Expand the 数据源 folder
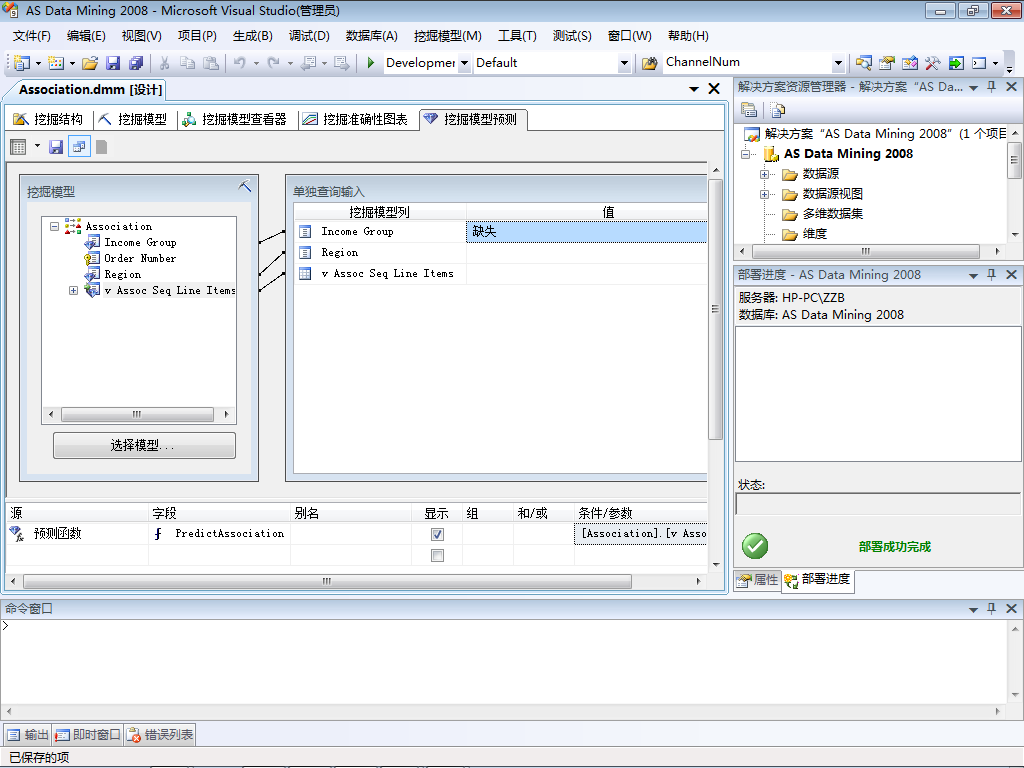 (x=764, y=174)
